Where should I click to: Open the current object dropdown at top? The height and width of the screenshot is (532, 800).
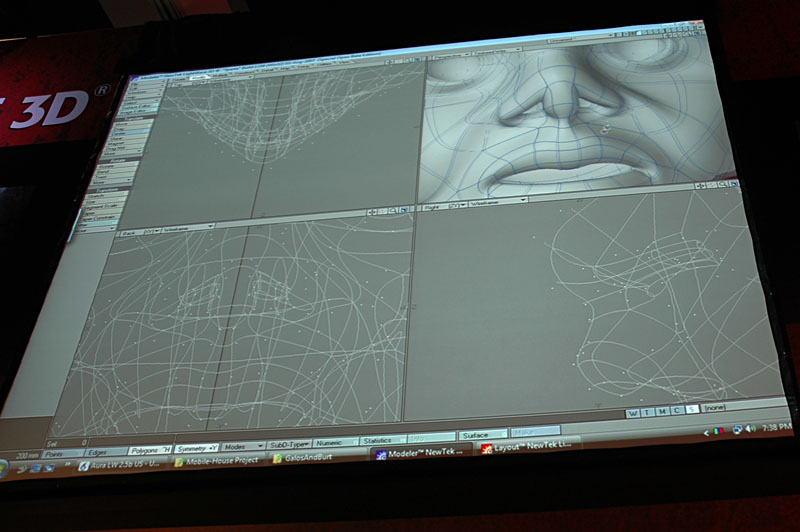pos(581,38)
